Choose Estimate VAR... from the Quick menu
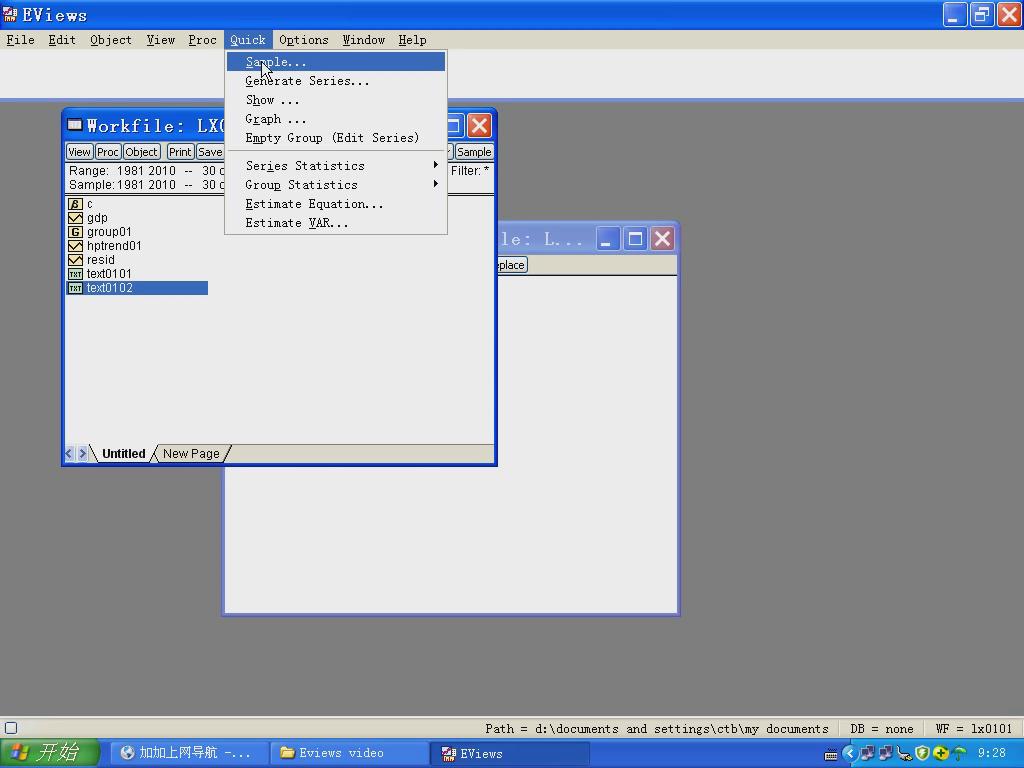Image resolution: width=1024 pixels, height=768 pixels. 336,223
